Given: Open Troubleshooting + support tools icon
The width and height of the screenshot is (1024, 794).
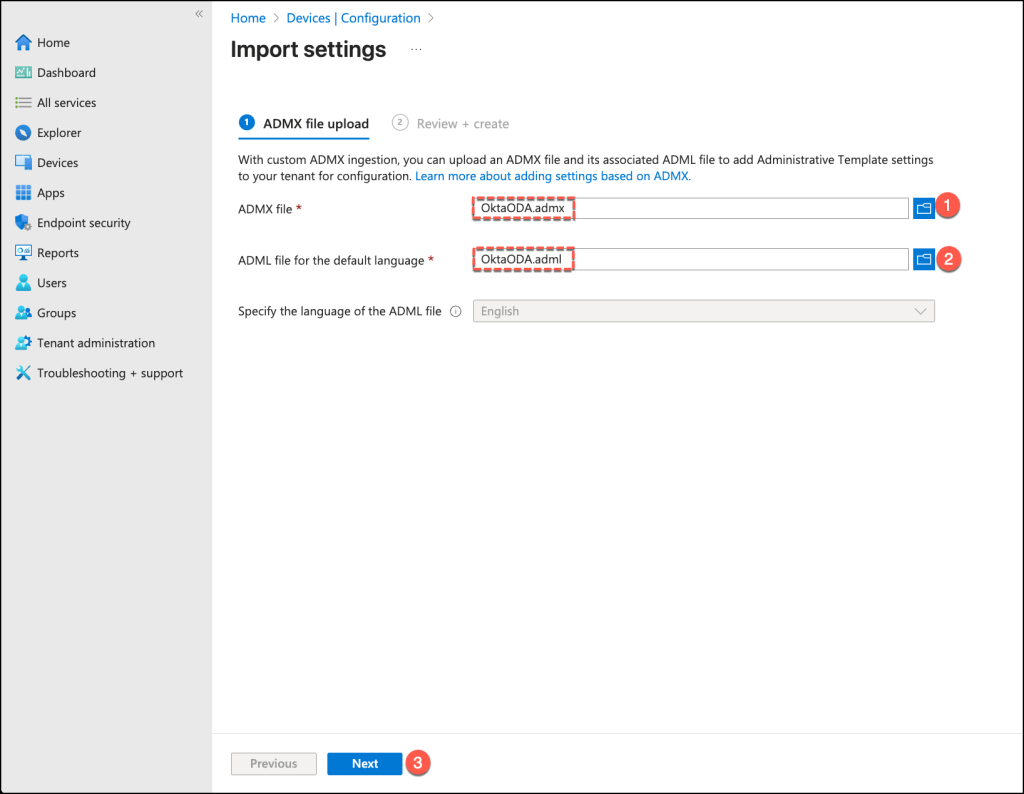Looking at the screenshot, I should tap(24, 373).
